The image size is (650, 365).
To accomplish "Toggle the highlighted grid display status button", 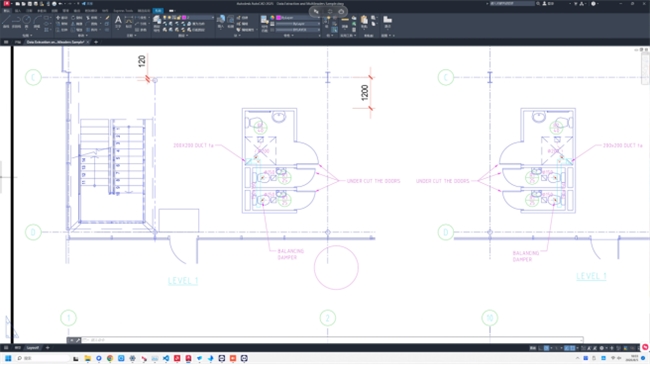I will 546,348.
